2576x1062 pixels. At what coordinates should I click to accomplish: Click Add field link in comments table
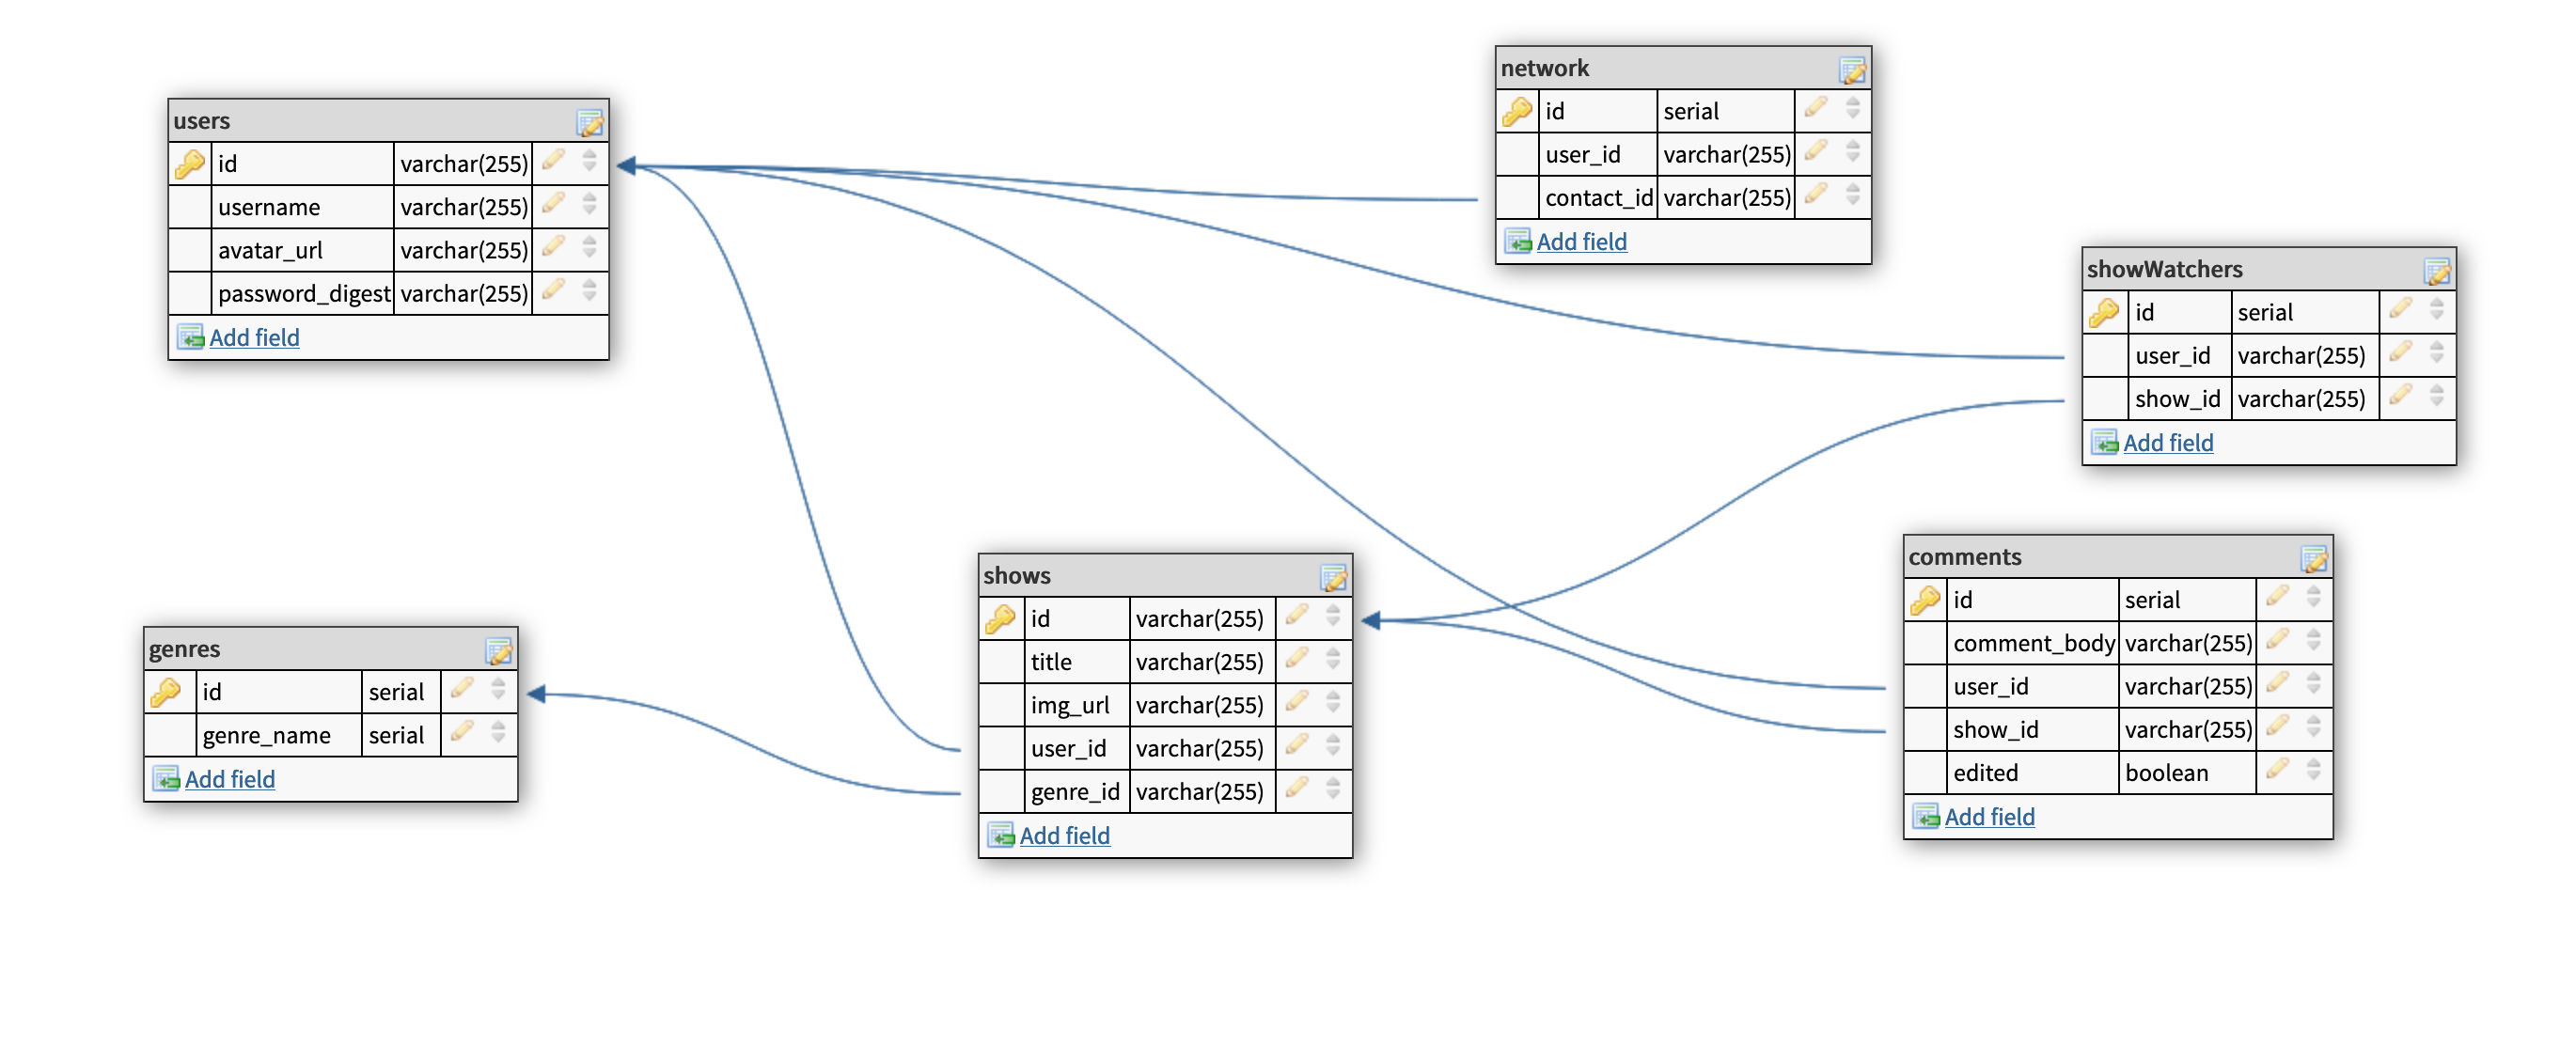(x=1989, y=817)
